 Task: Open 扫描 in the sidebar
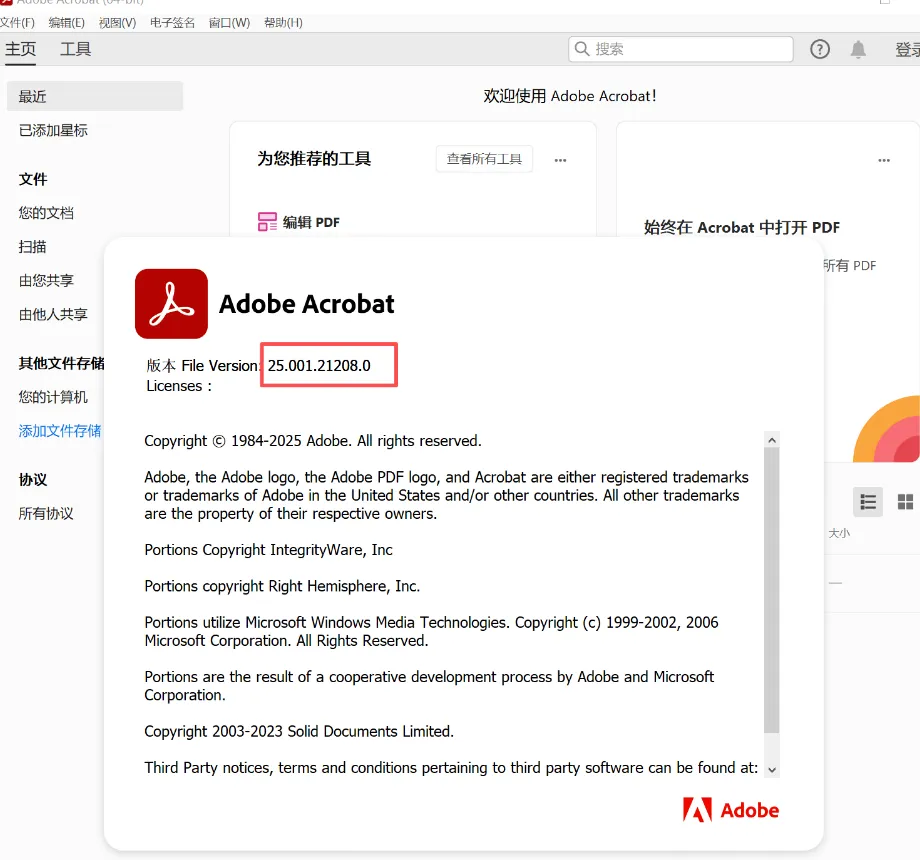click(32, 246)
